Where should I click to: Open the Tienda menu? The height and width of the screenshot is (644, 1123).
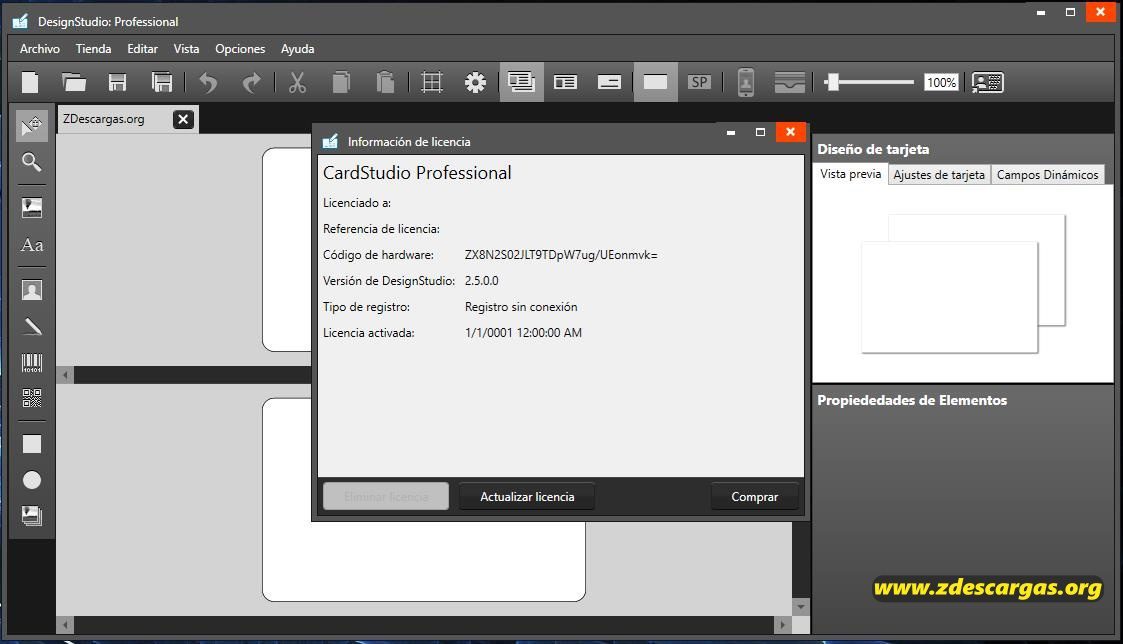point(93,49)
